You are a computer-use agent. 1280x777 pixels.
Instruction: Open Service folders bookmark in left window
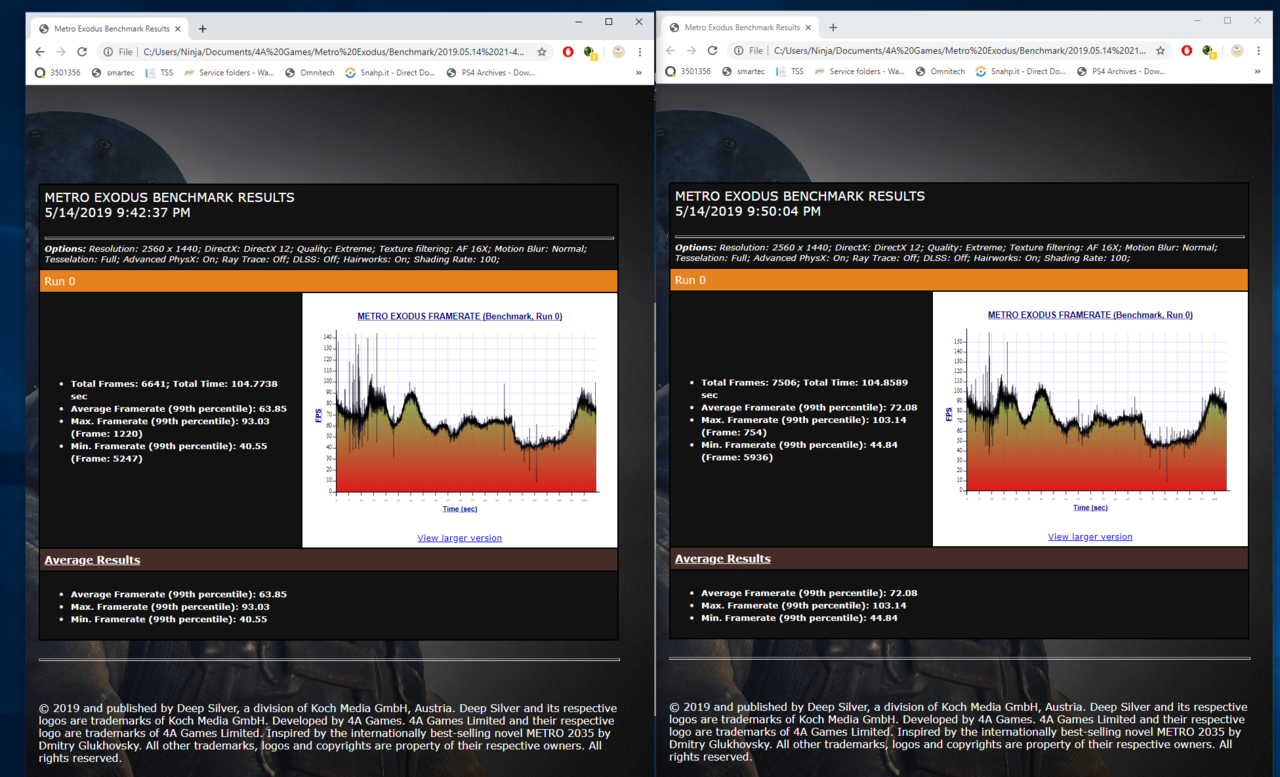[229, 72]
